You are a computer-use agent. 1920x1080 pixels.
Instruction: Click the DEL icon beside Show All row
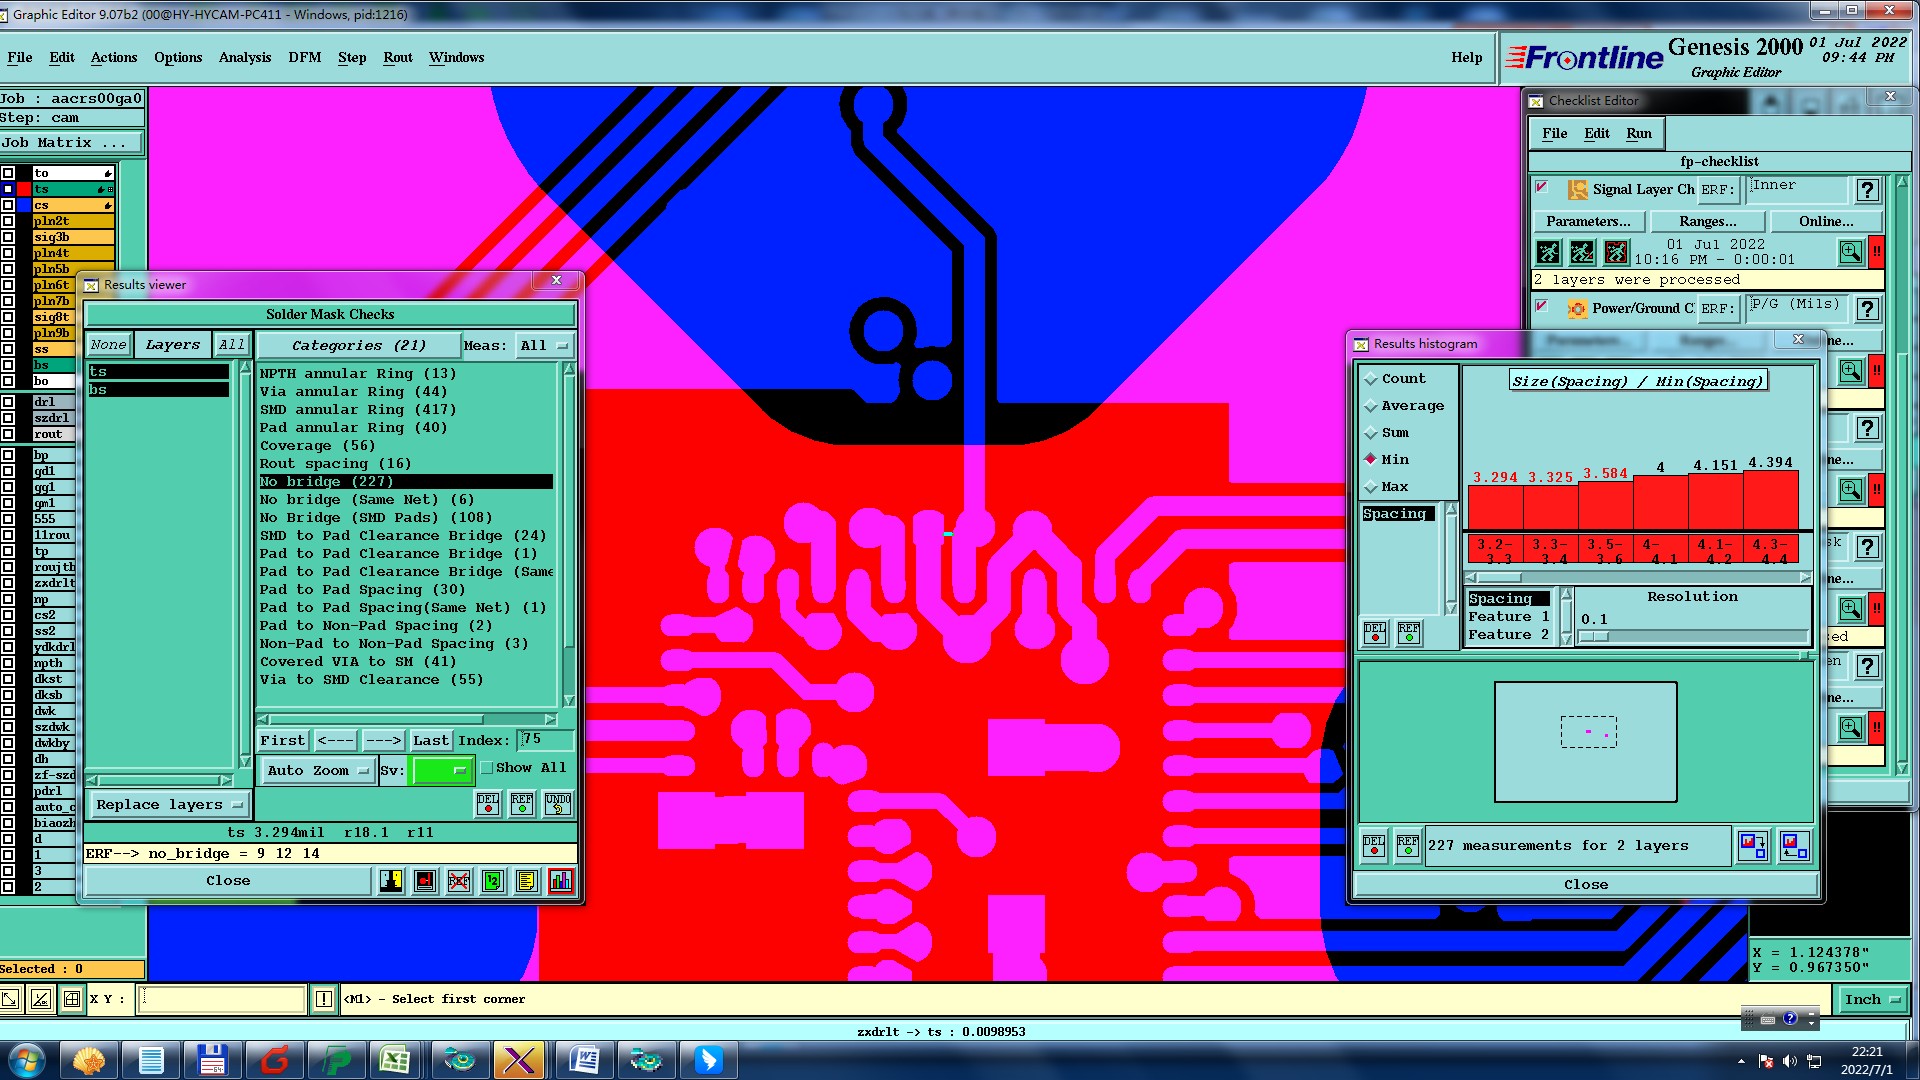(488, 803)
